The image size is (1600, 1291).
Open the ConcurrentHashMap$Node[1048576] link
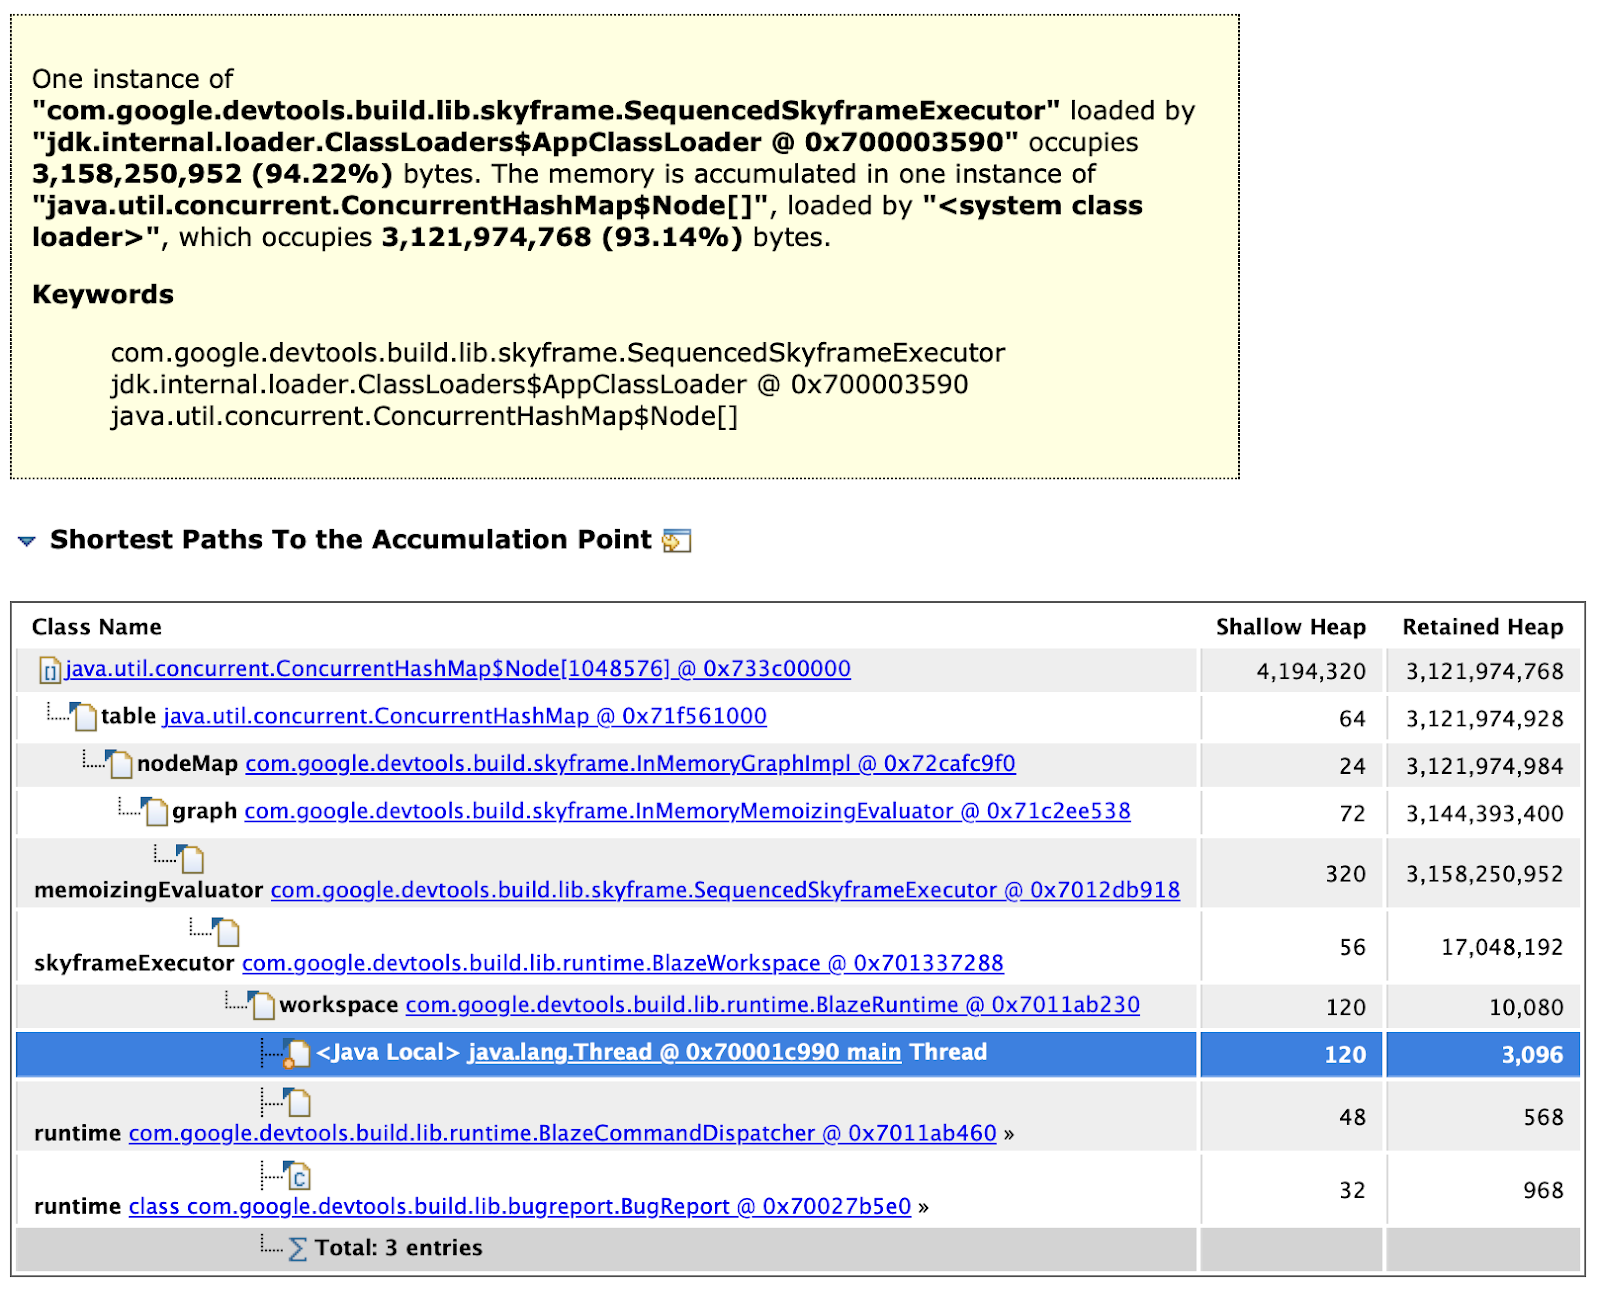[x=458, y=668]
